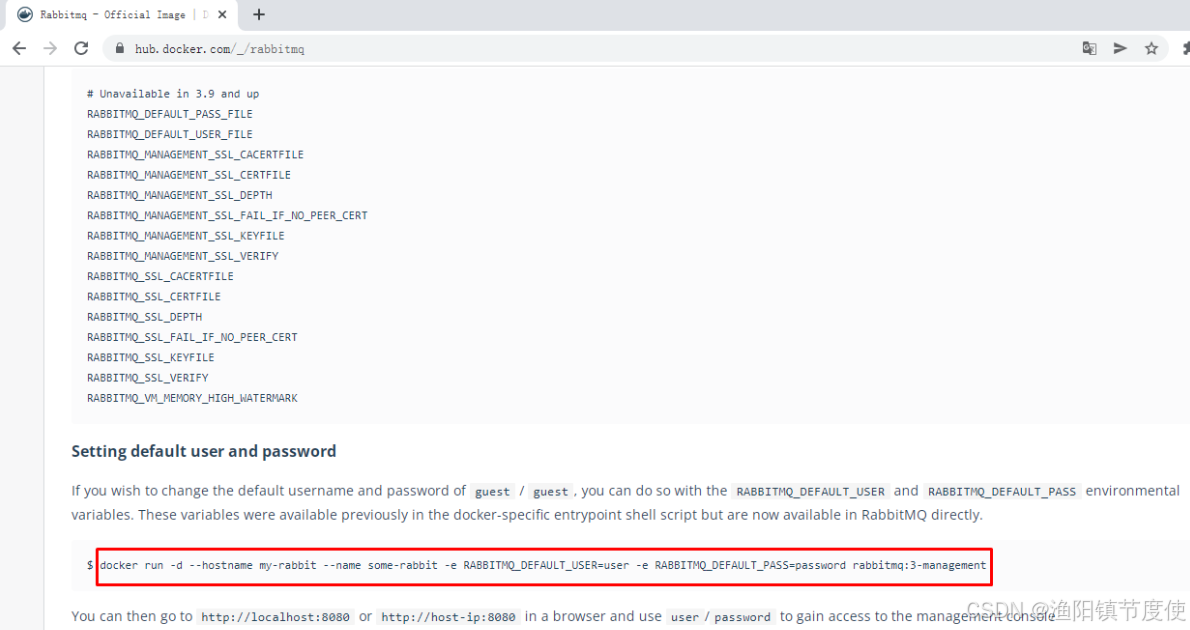Reload the Docker Hub page

81,49
